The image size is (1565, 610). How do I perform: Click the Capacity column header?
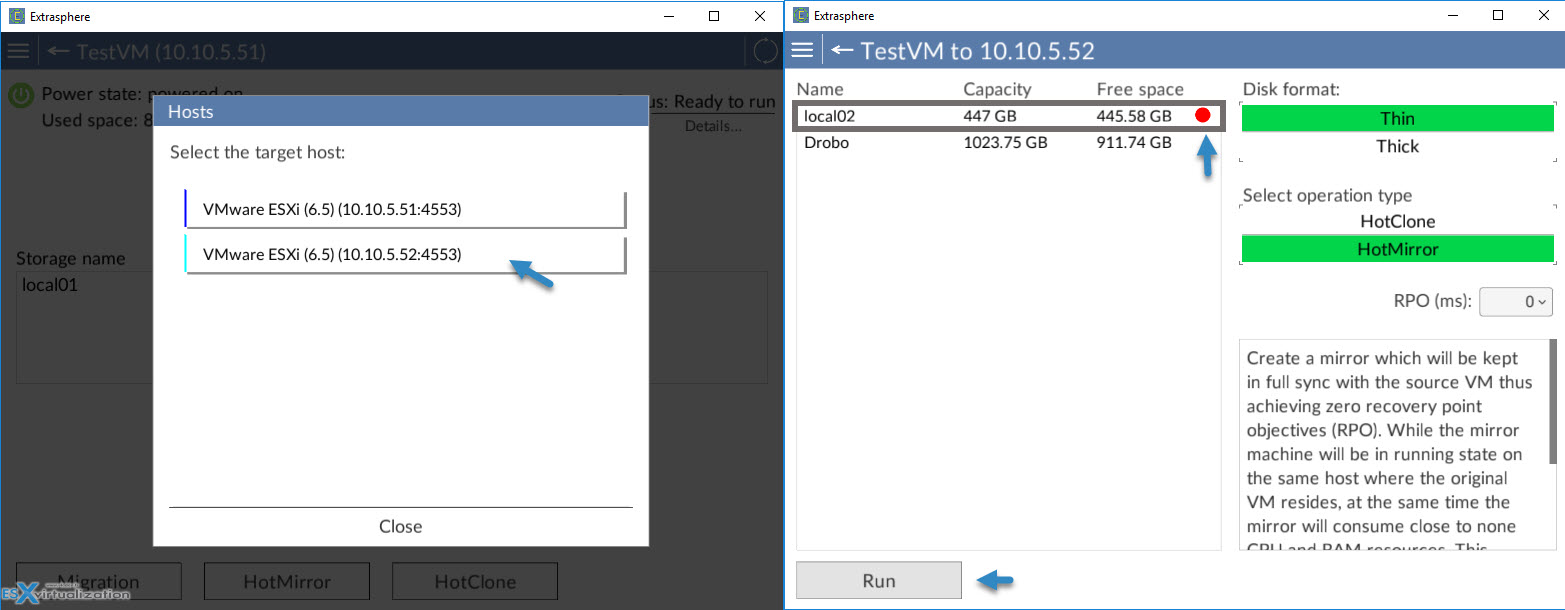coord(997,89)
